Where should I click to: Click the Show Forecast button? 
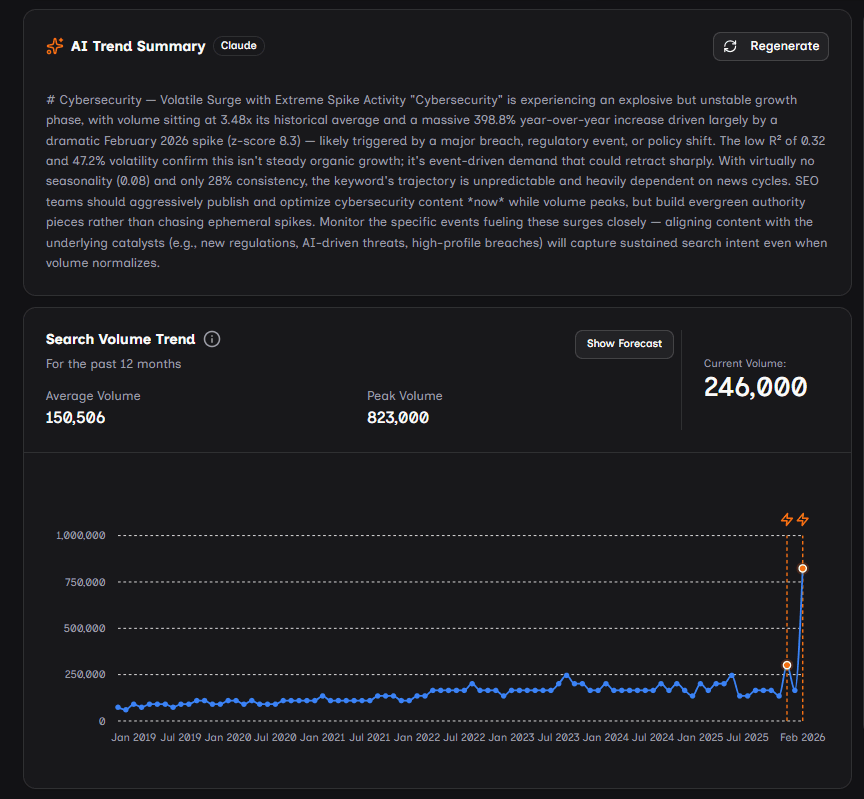coord(624,344)
